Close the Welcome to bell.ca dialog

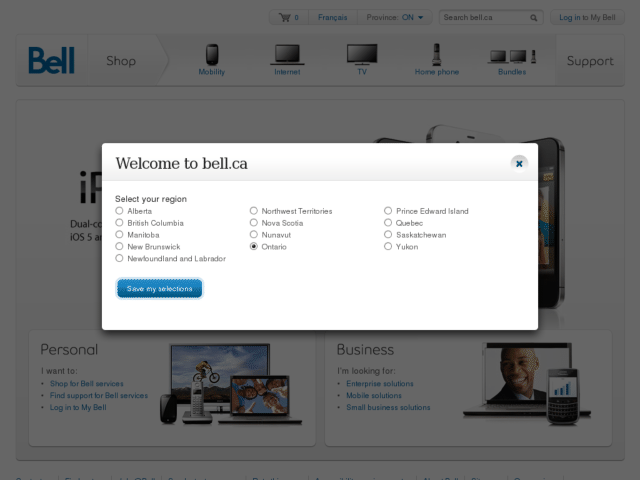click(x=519, y=164)
